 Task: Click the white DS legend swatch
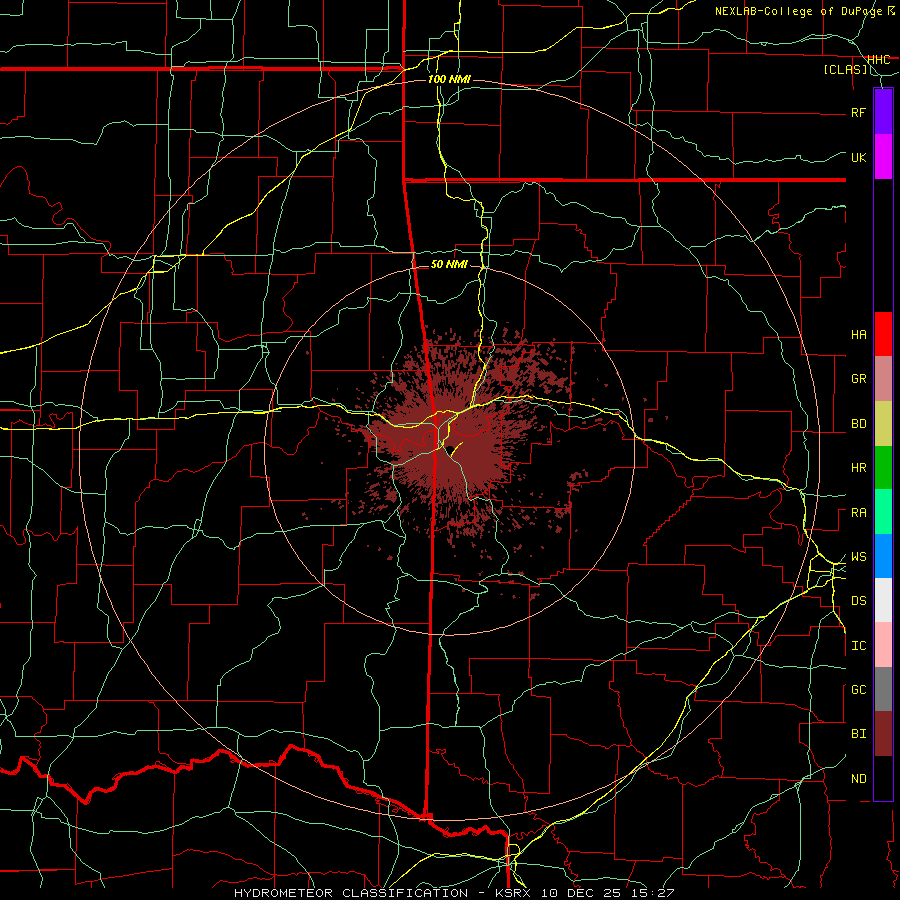(x=883, y=600)
